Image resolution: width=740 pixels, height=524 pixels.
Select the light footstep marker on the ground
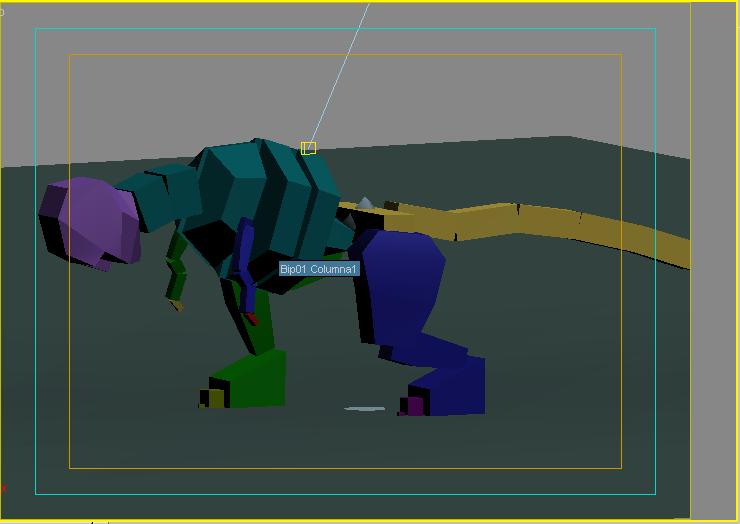[x=364, y=409]
